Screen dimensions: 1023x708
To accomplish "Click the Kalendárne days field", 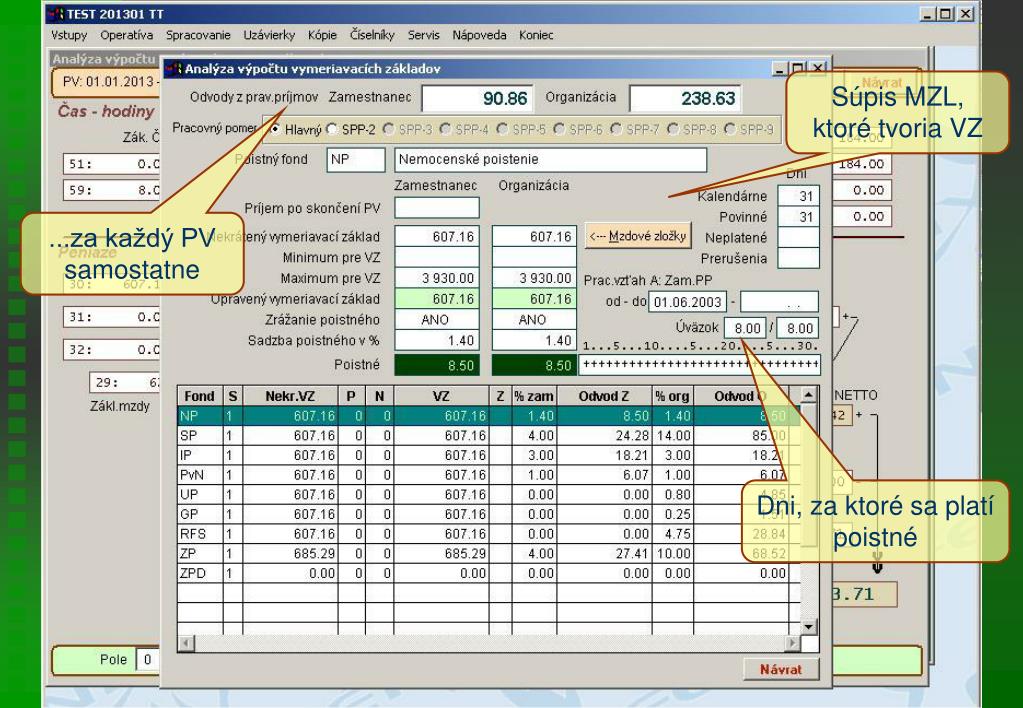I will point(799,196).
